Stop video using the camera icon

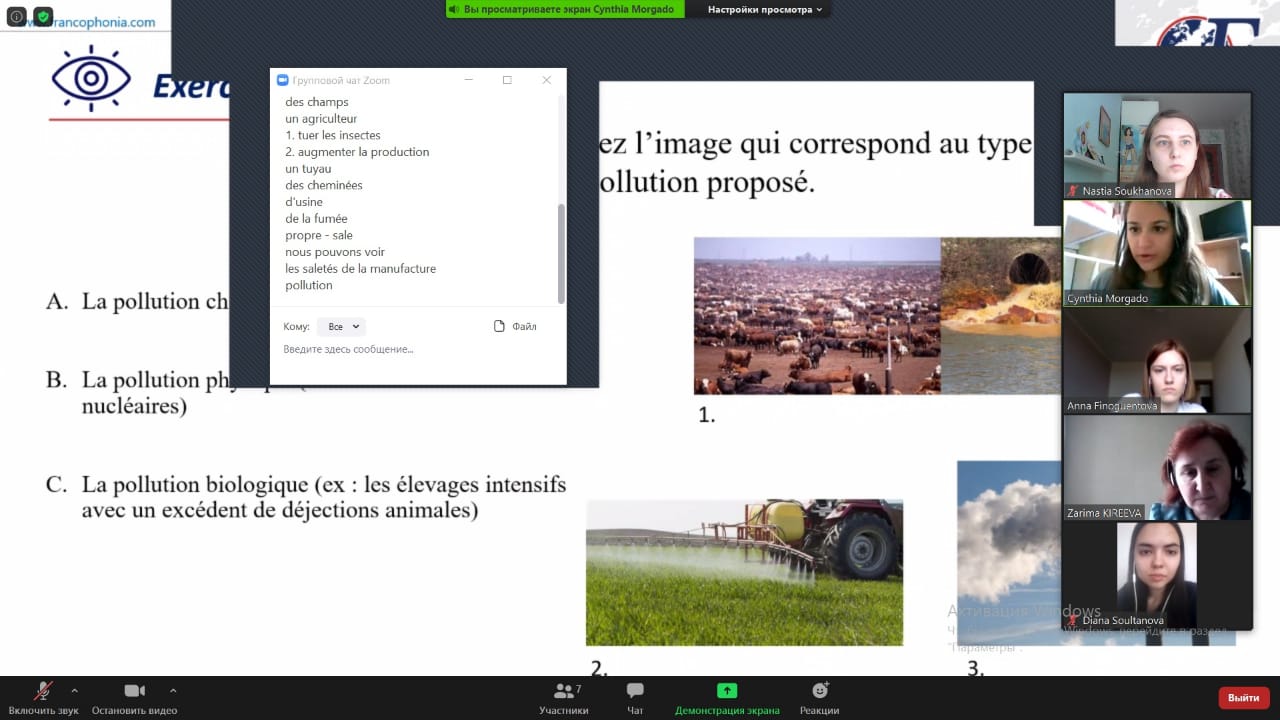click(x=134, y=692)
